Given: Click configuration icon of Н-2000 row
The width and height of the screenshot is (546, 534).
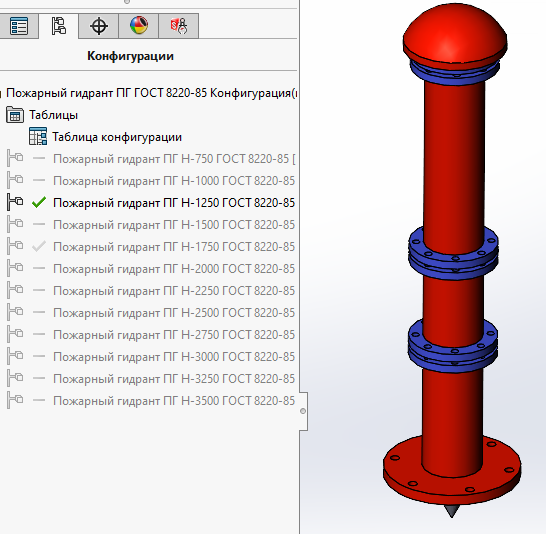Looking at the screenshot, I should [x=15, y=268].
